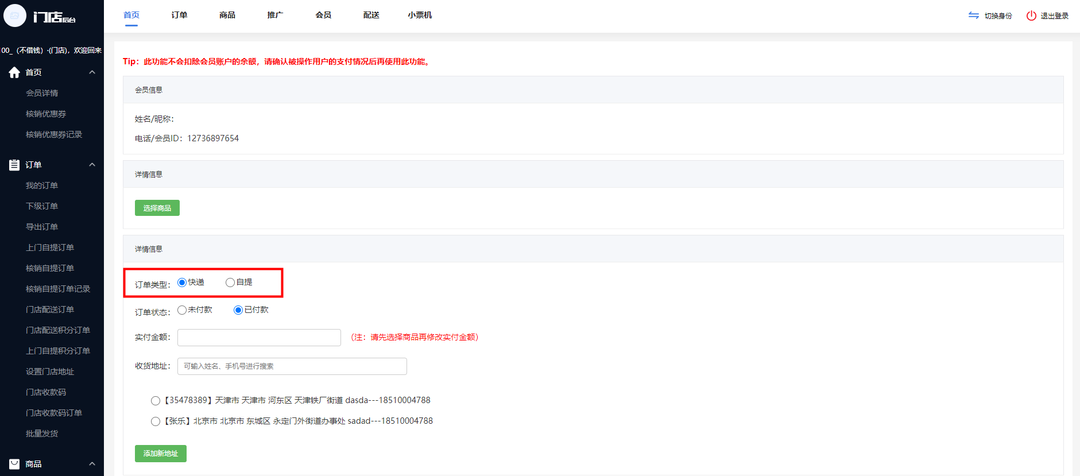Viewport: 1080px width, 476px height.
Task: Expand the 商品 sidebar section
Action: tap(92, 464)
